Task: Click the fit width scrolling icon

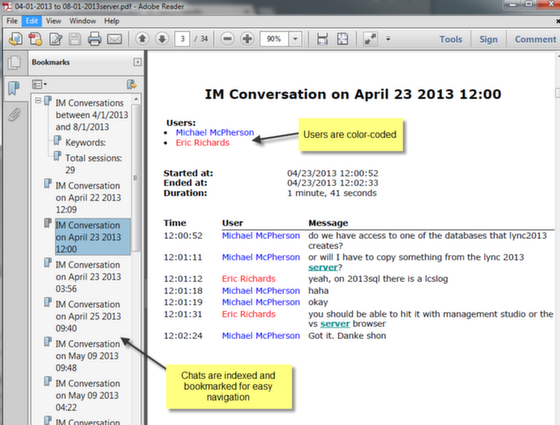Action: click(x=322, y=39)
